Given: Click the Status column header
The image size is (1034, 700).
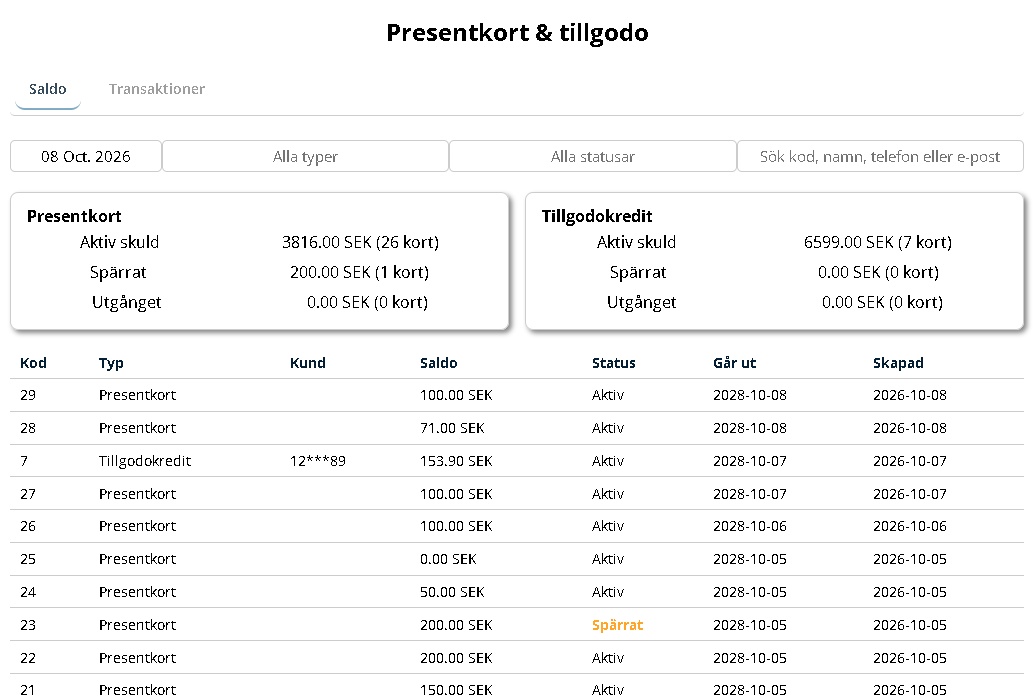Looking at the screenshot, I should (x=613, y=363).
